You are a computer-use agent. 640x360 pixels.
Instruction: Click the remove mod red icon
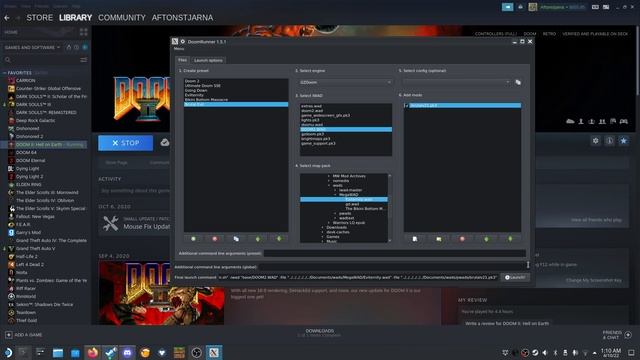point(462,239)
